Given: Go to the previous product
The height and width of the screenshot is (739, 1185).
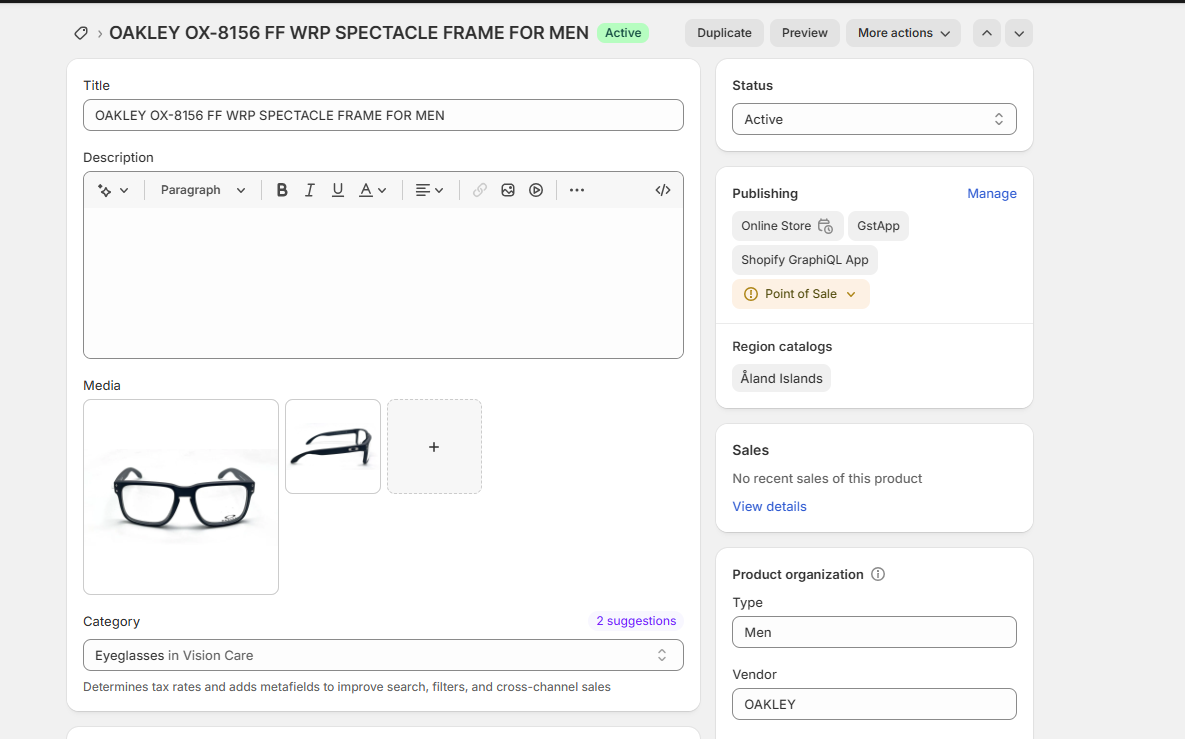Looking at the screenshot, I should 987,33.
